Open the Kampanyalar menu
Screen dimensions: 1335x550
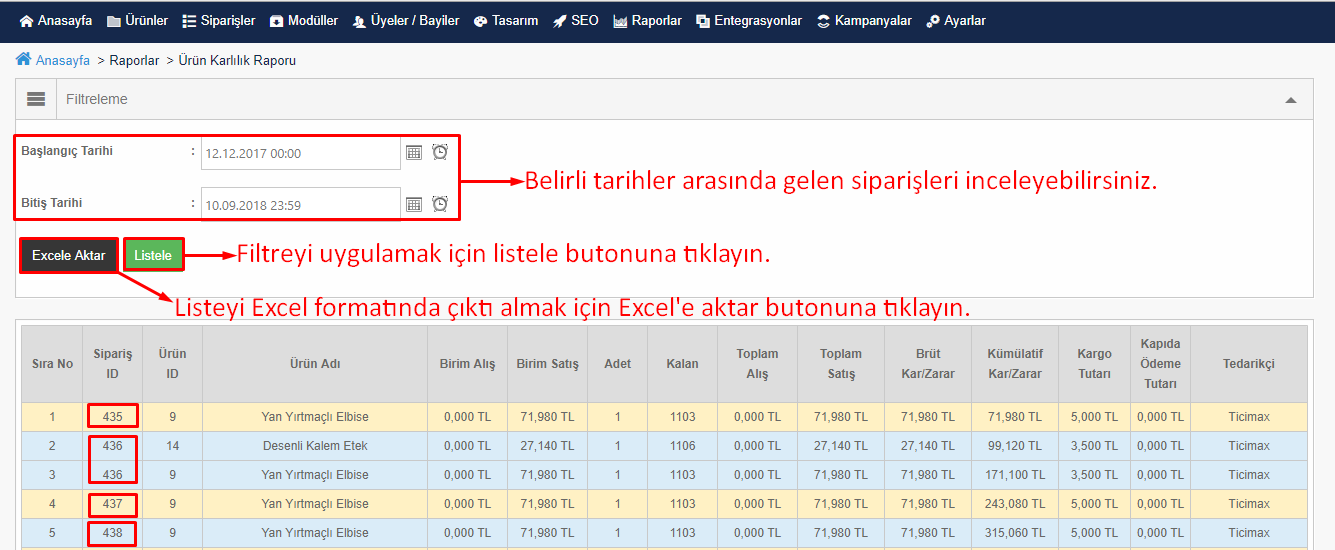coord(864,20)
